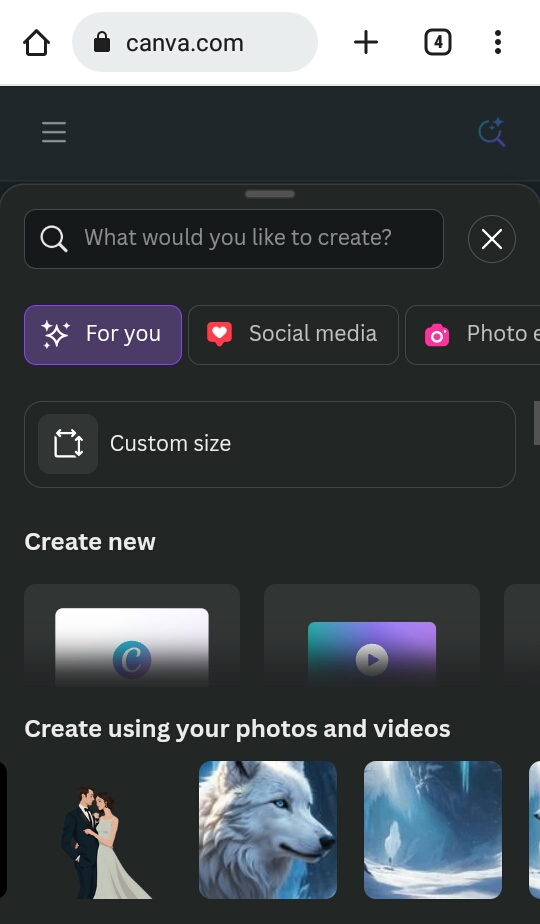Click the search magnifier icon
The width and height of the screenshot is (540, 924).
click(x=54, y=239)
